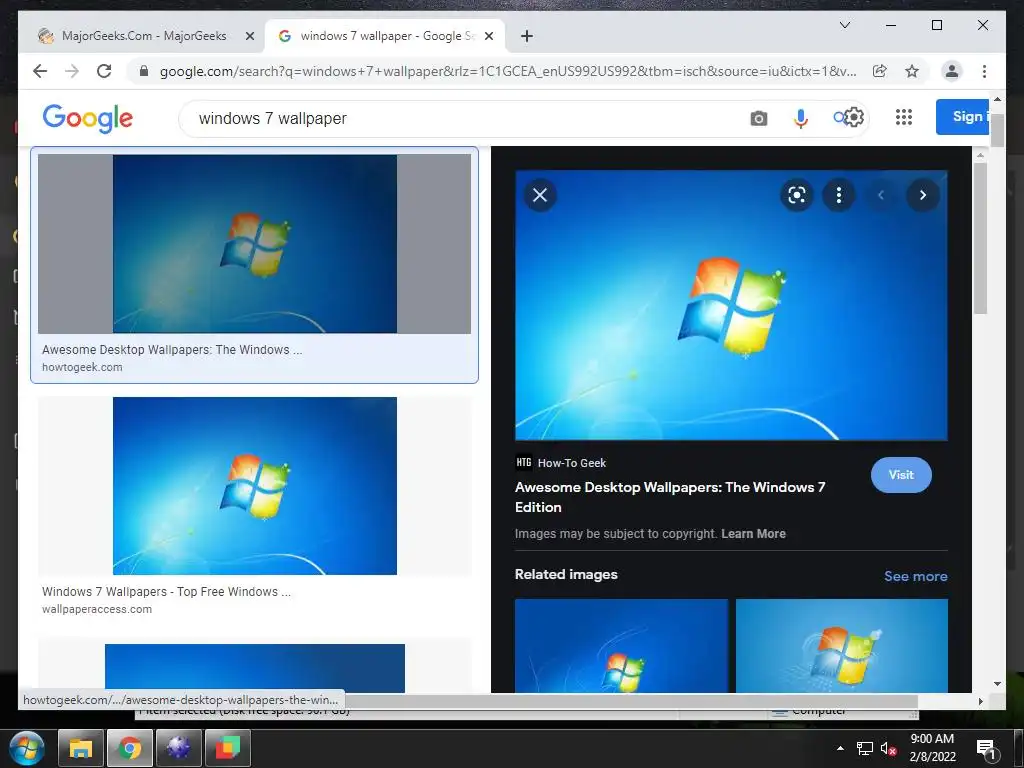
Task: Switch to the MajorGeeks.Com tab
Action: [144, 36]
